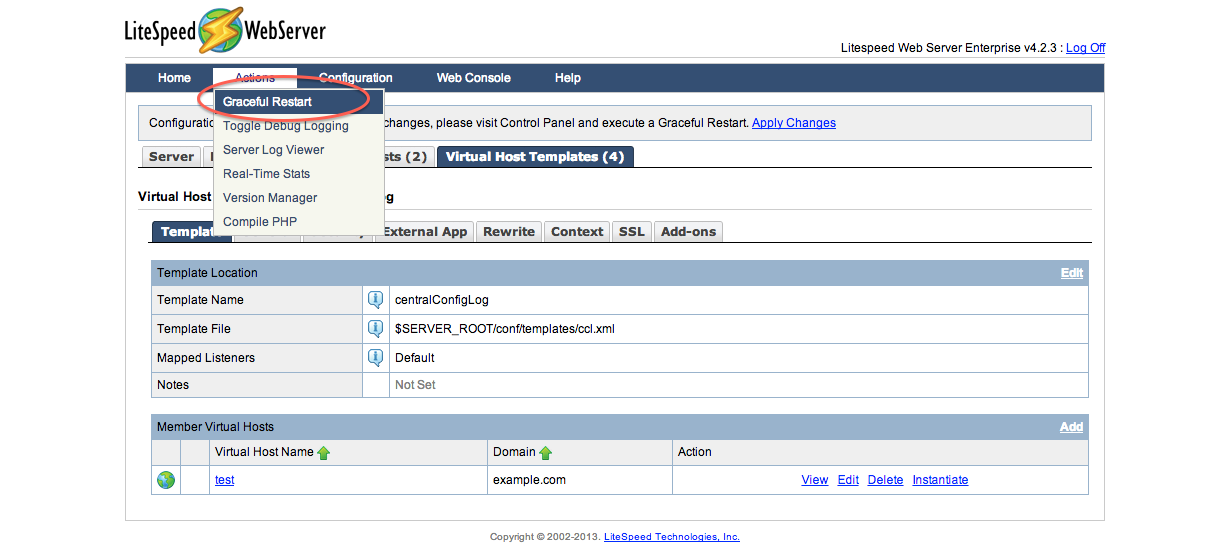
Task: Open the test virtual host link
Action: (x=225, y=480)
